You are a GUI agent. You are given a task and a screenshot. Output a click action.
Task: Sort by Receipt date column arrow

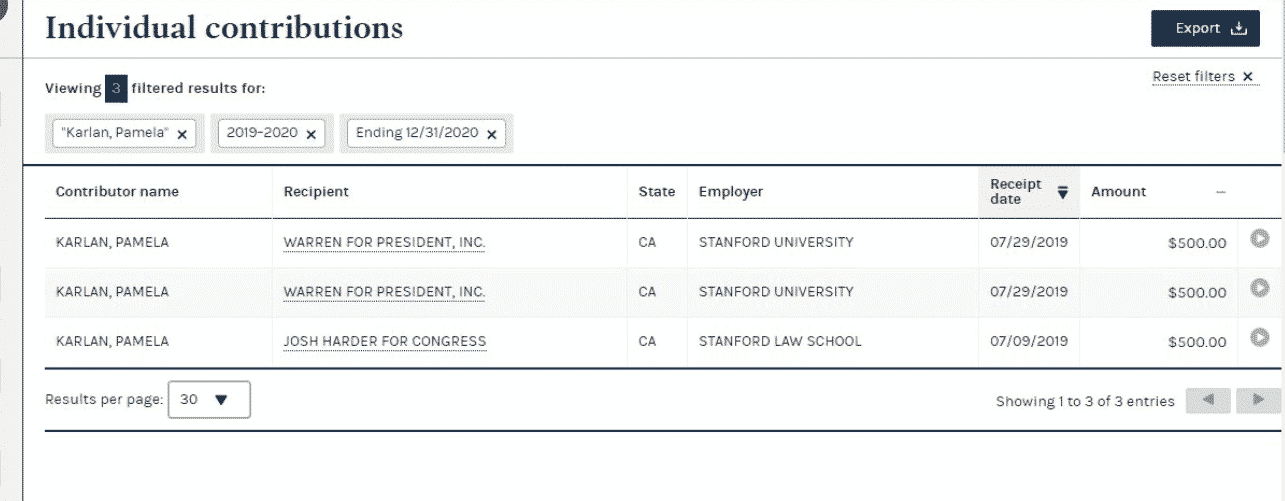click(x=1063, y=192)
